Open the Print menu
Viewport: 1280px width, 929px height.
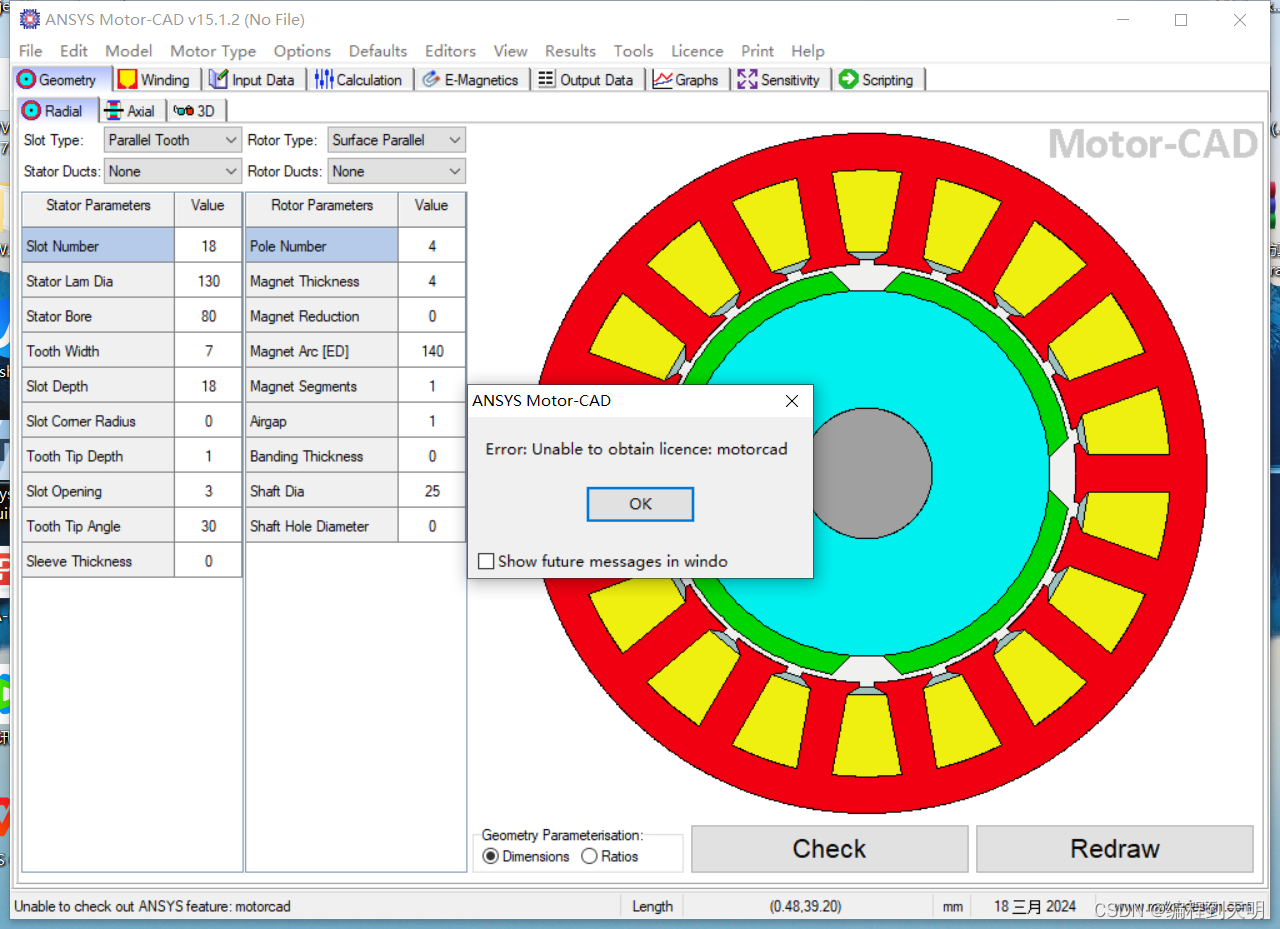[x=757, y=51]
